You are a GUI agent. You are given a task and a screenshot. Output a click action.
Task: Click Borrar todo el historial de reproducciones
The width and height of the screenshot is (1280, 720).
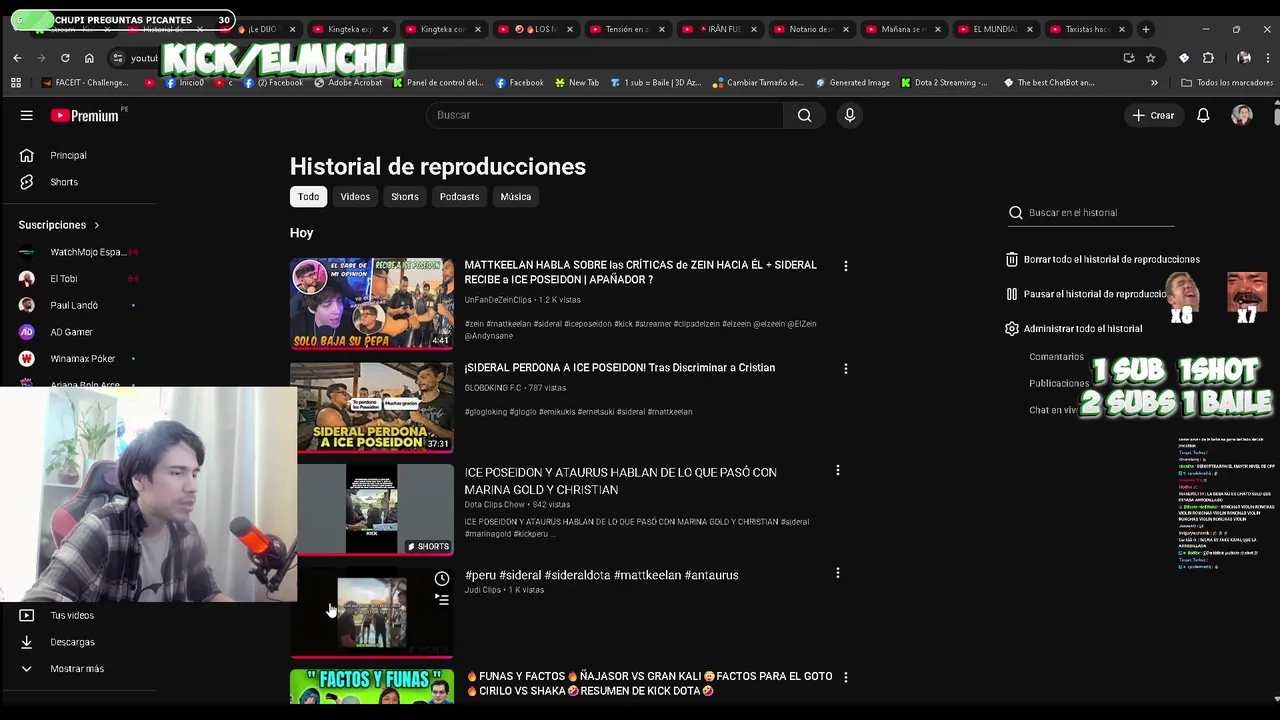[1103, 259]
